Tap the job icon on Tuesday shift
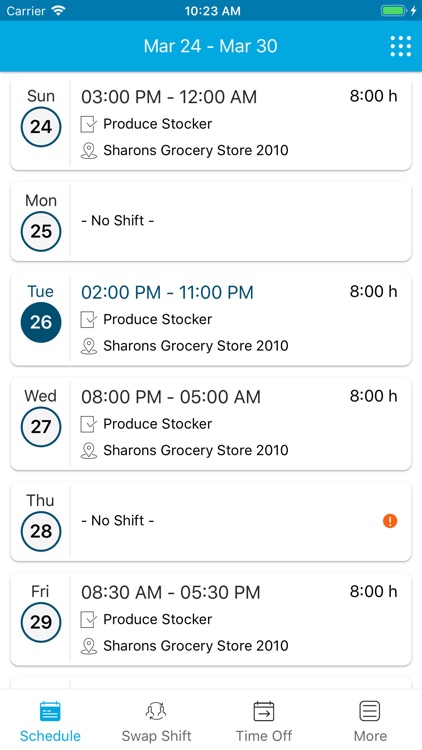422x750 pixels. click(x=89, y=320)
